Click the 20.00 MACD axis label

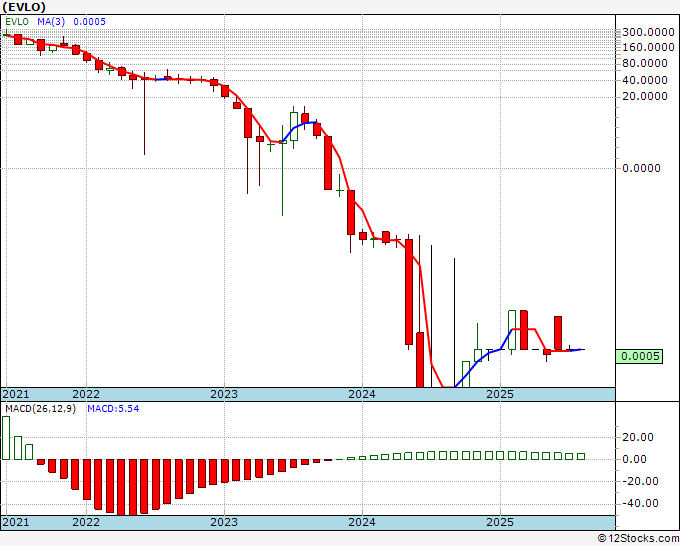[638, 437]
